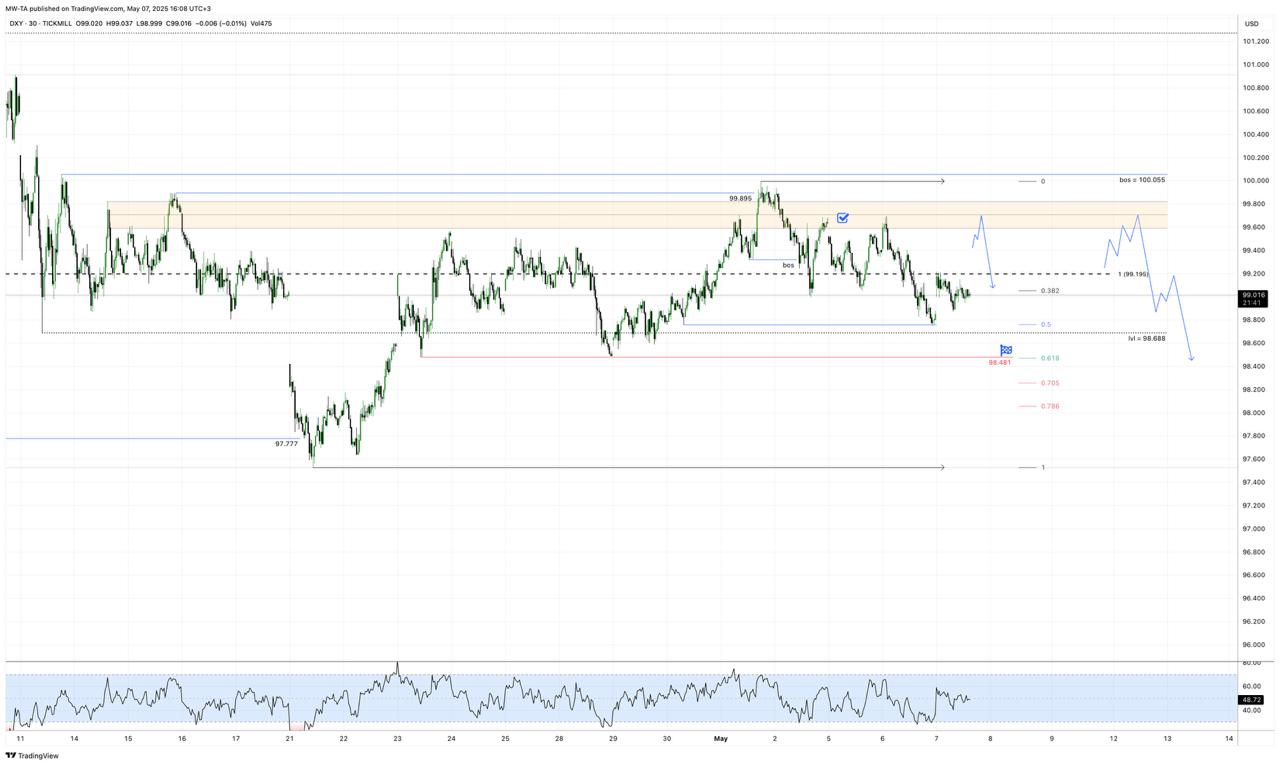This screenshot has width=1280, height=765.
Task: Select the current price label 99.016
Action: (x=1254, y=295)
